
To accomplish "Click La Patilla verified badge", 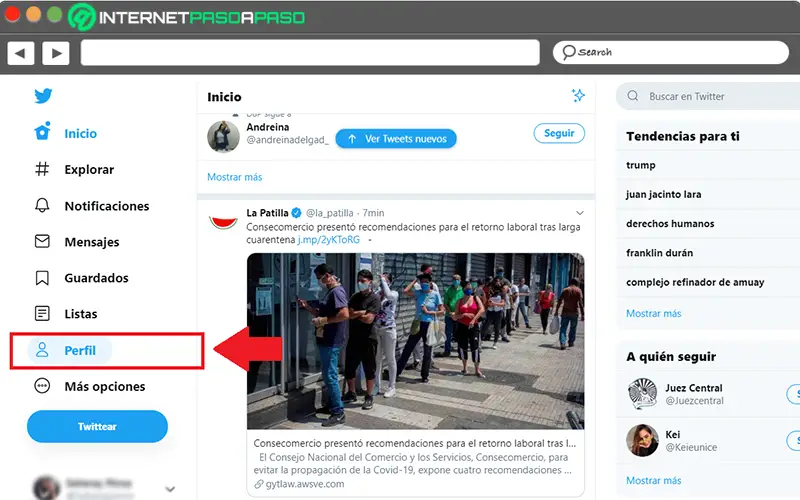I will pos(296,213).
